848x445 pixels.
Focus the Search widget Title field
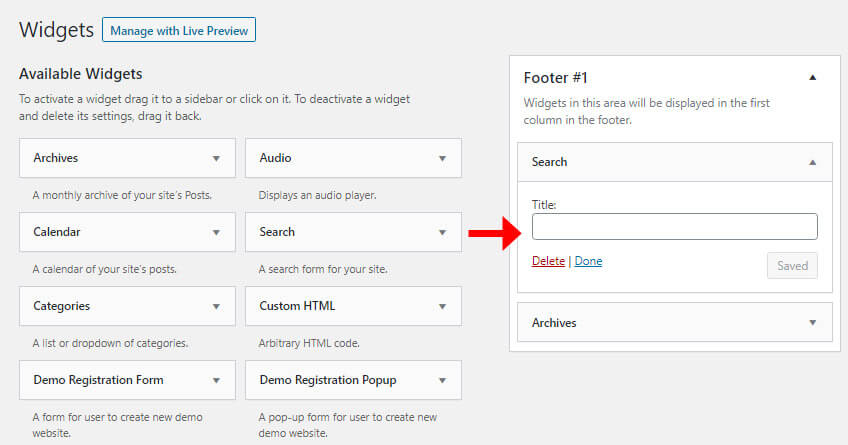[674, 227]
